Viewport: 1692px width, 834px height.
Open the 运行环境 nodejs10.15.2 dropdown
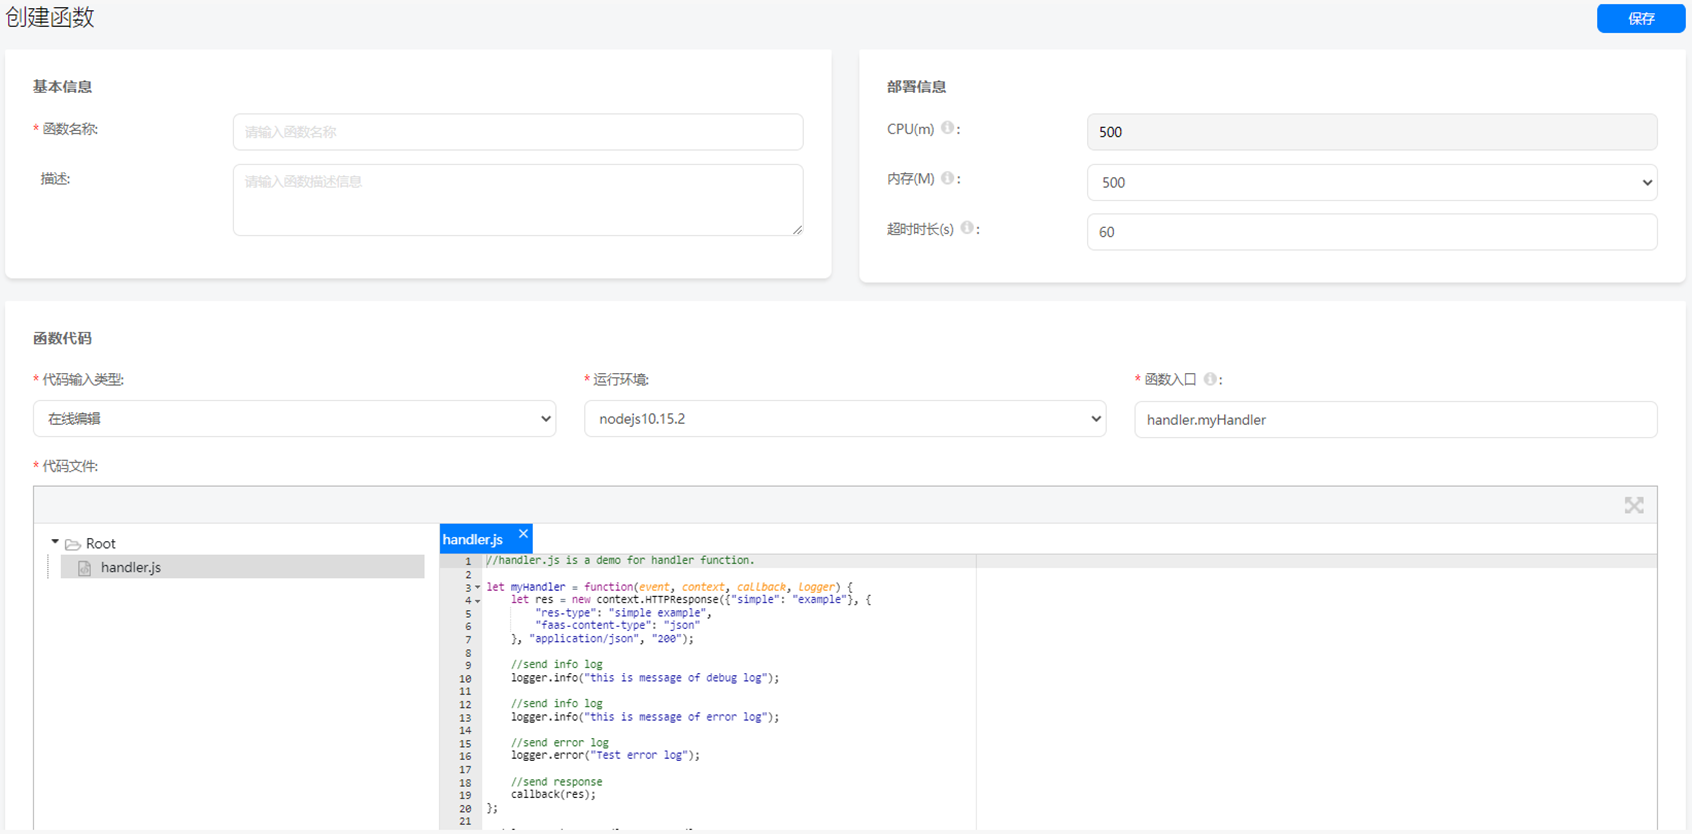click(845, 419)
